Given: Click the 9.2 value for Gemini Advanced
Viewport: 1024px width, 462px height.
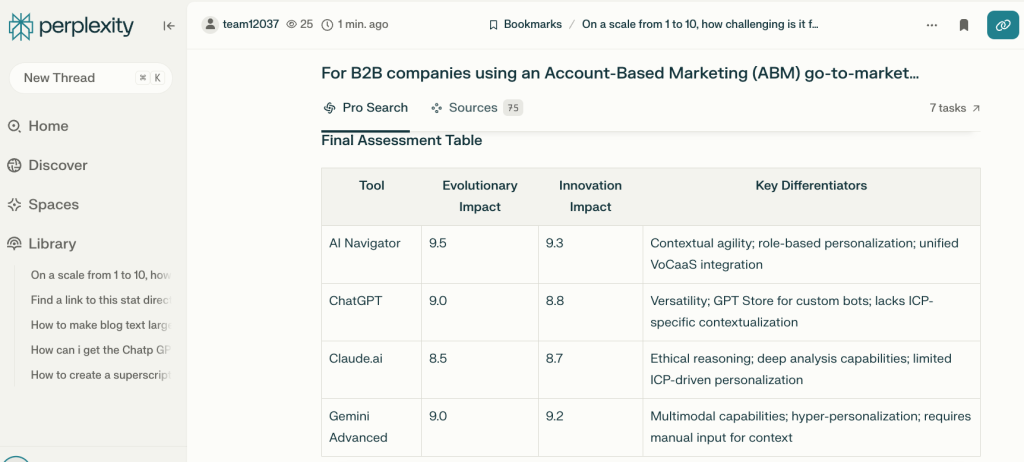Looking at the screenshot, I should point(554,416).
